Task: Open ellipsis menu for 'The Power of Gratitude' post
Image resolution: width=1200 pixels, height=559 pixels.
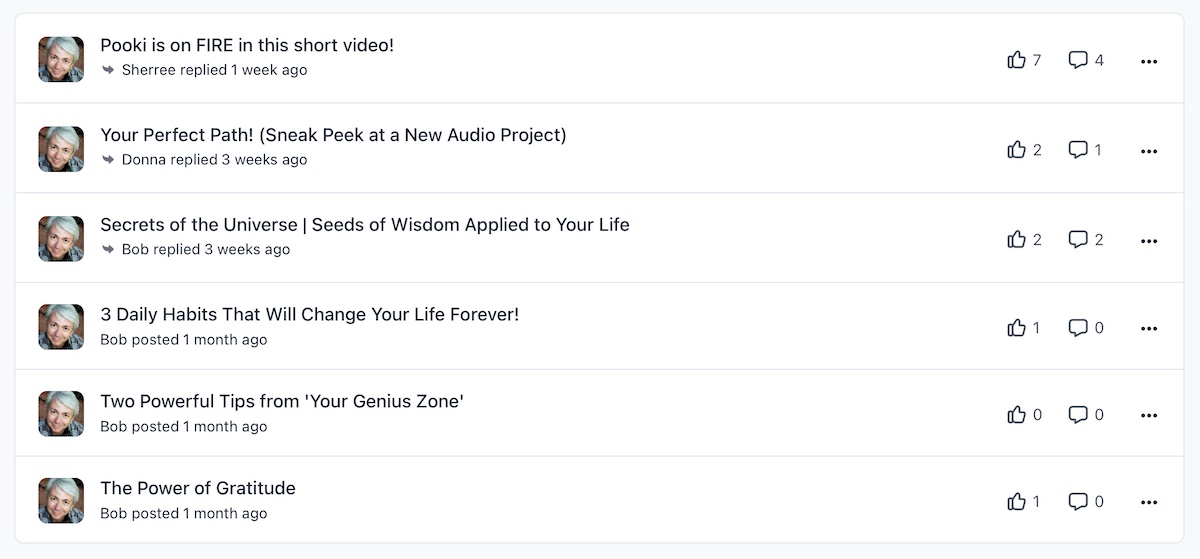Action: [x=1149, y=502]
